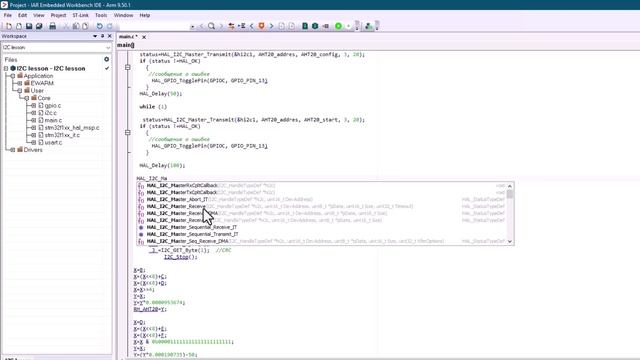
Task: Click the Navigate Forward page icon
Action: click(x=291, y=26)
